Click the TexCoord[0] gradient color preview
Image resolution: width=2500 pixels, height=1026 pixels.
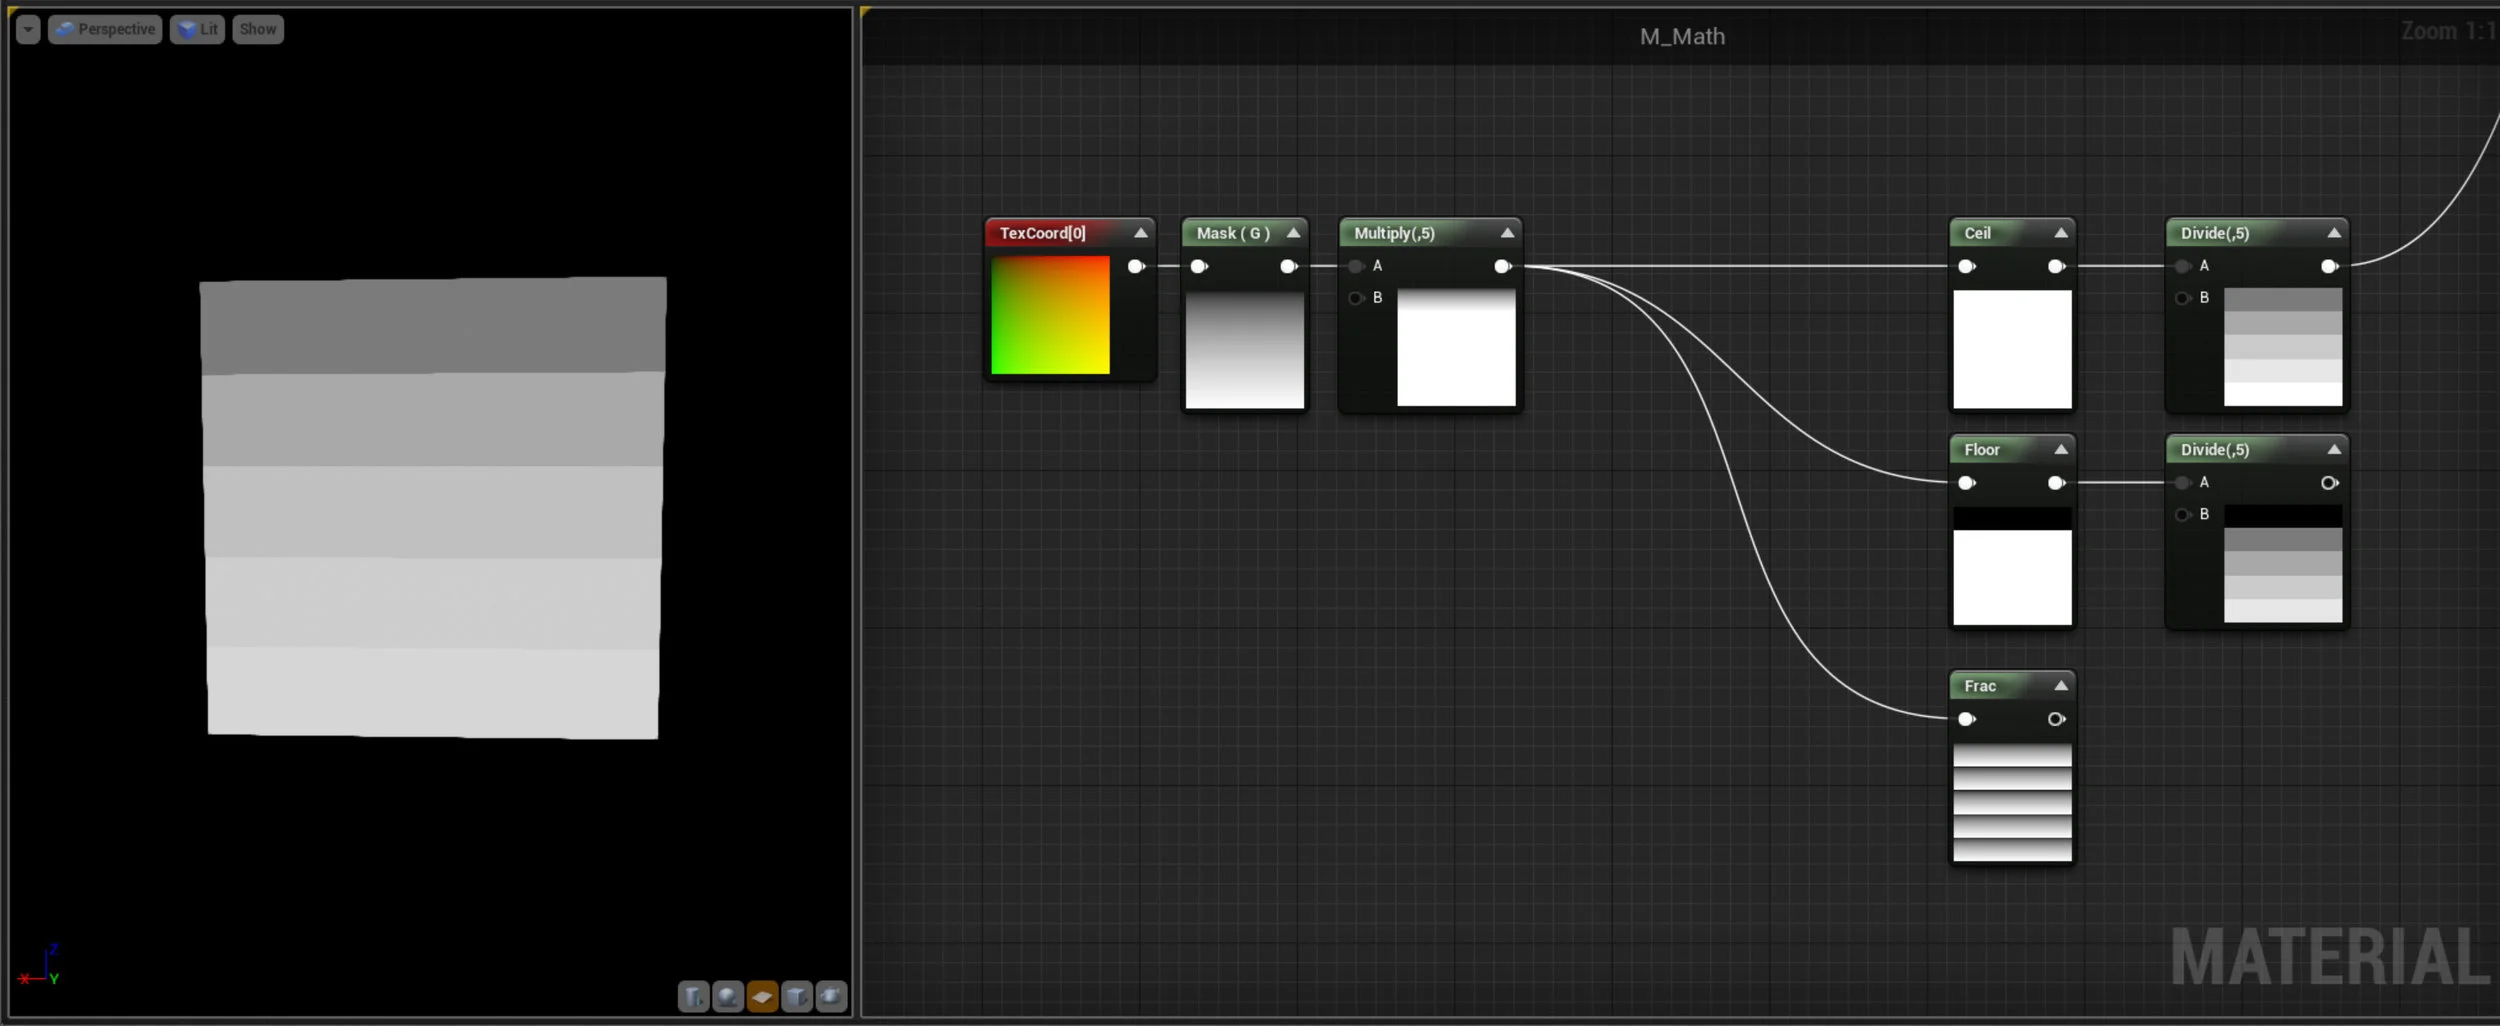(1048, 317)
